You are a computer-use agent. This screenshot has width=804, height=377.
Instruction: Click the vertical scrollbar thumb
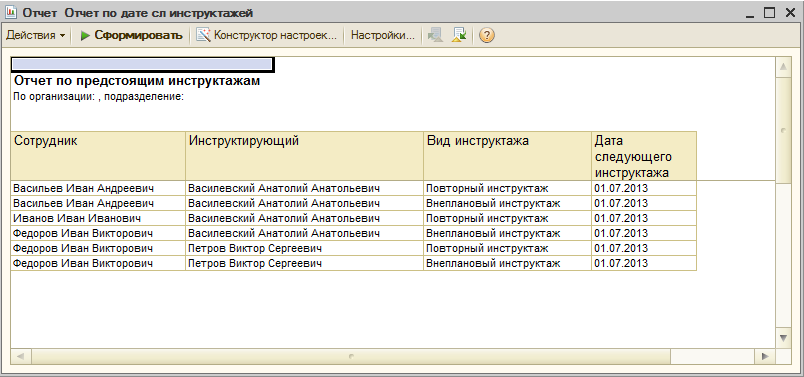783,130
